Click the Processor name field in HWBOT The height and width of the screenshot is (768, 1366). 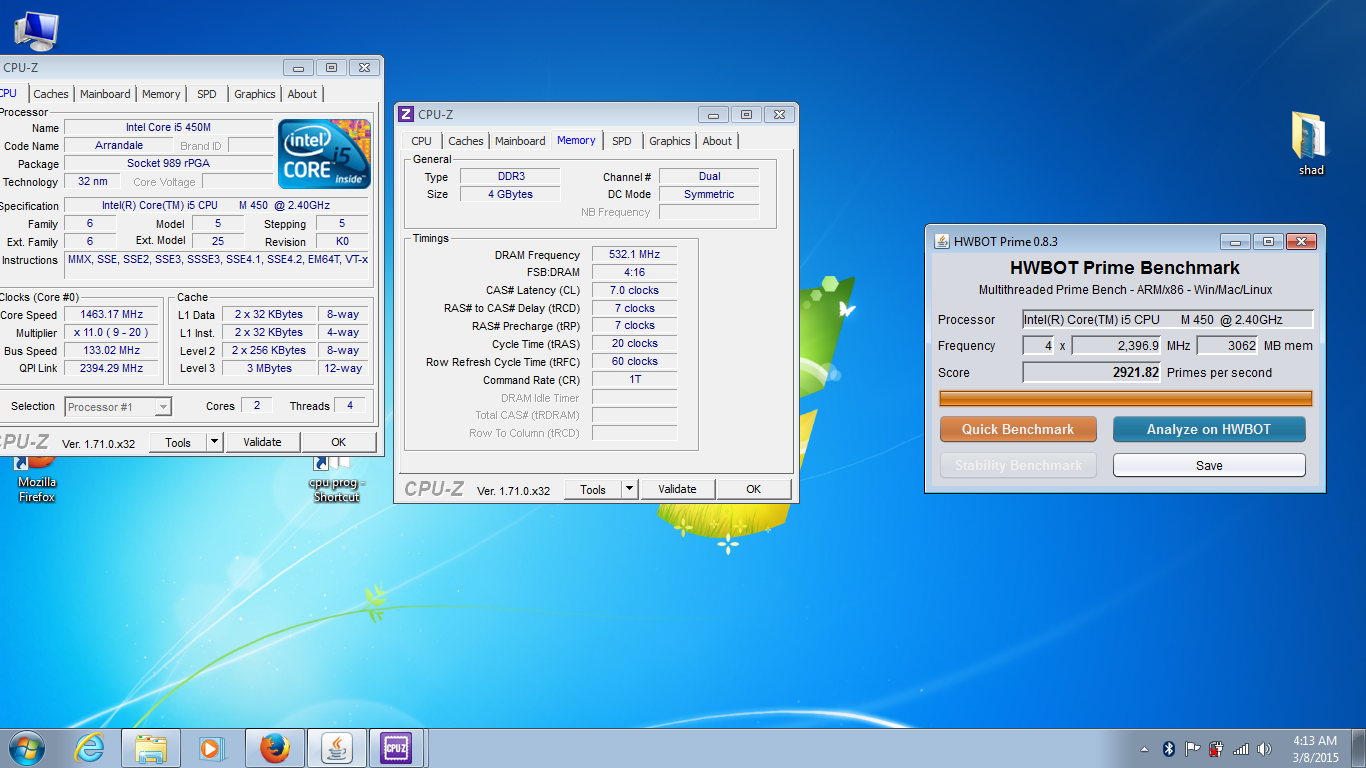click(1168, 320)
